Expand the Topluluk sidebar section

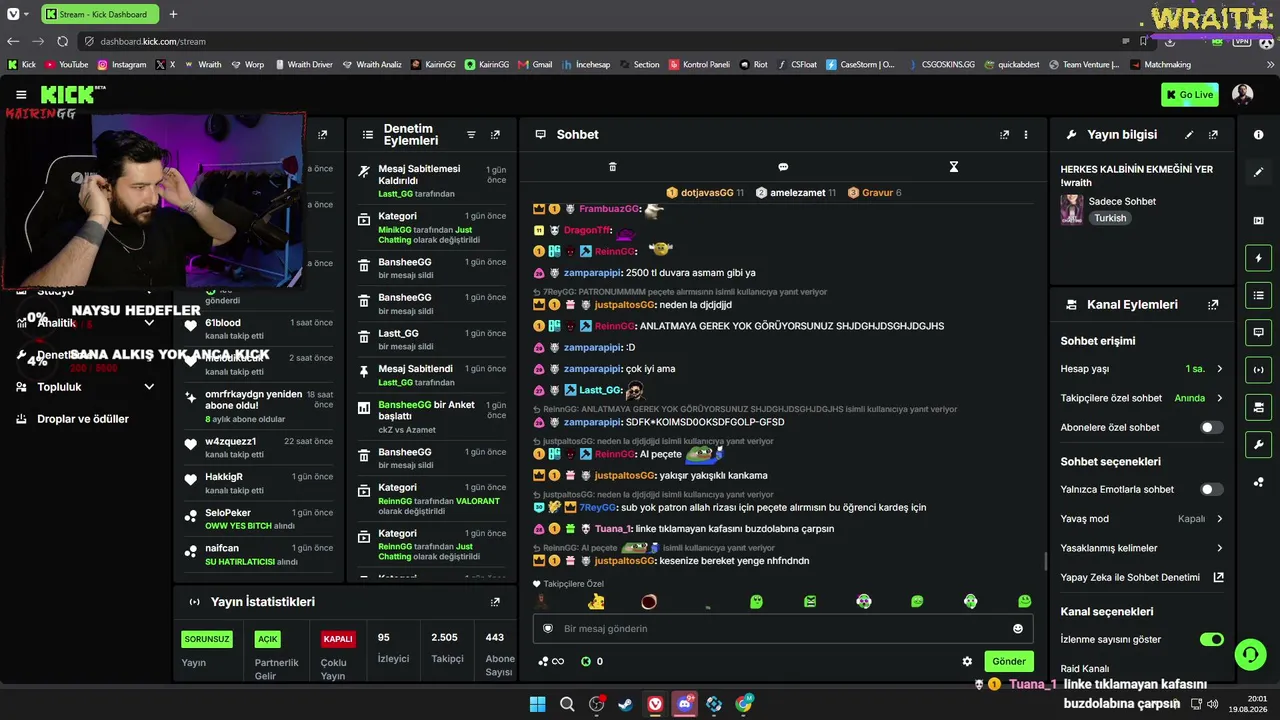[x=149, y=387]
